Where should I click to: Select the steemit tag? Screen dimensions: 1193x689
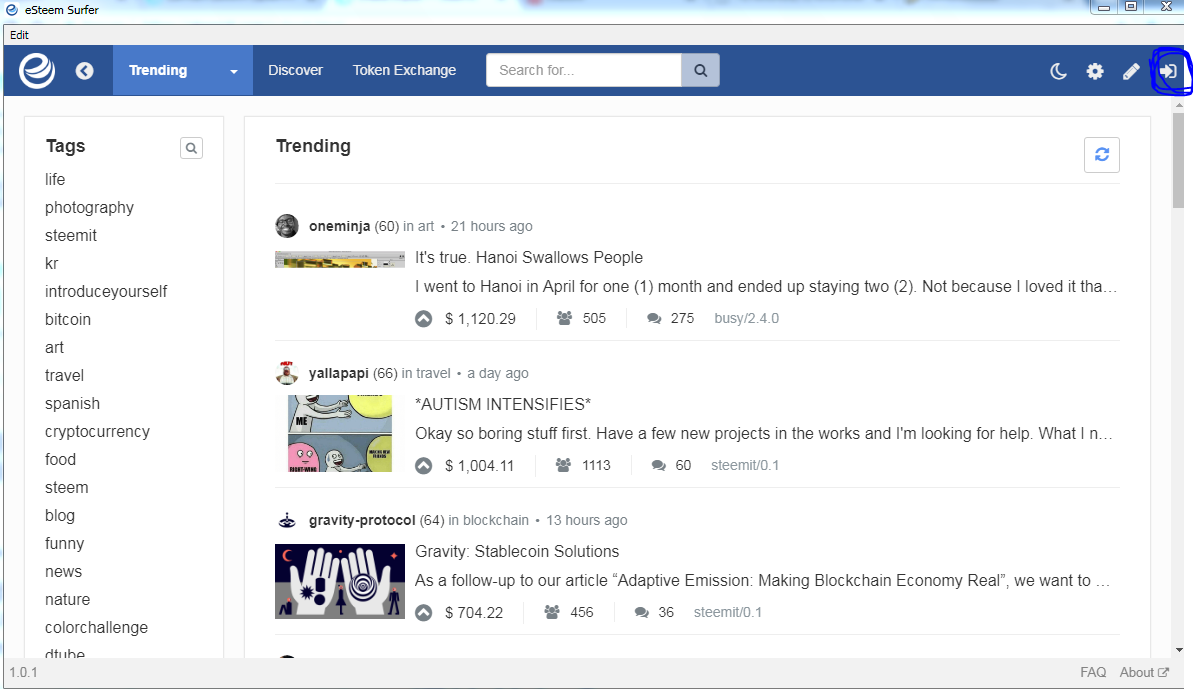click(x=71, y=236)
